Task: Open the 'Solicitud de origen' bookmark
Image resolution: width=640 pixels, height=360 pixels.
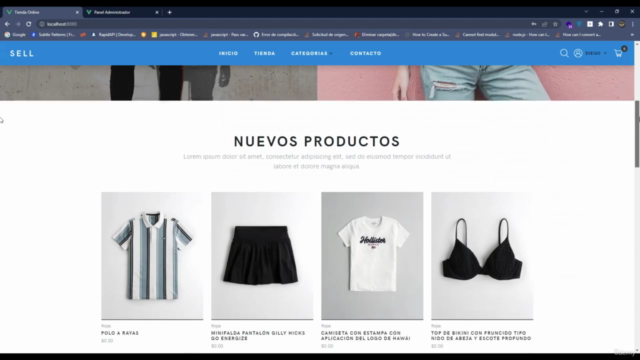Action: click(326, 35)
